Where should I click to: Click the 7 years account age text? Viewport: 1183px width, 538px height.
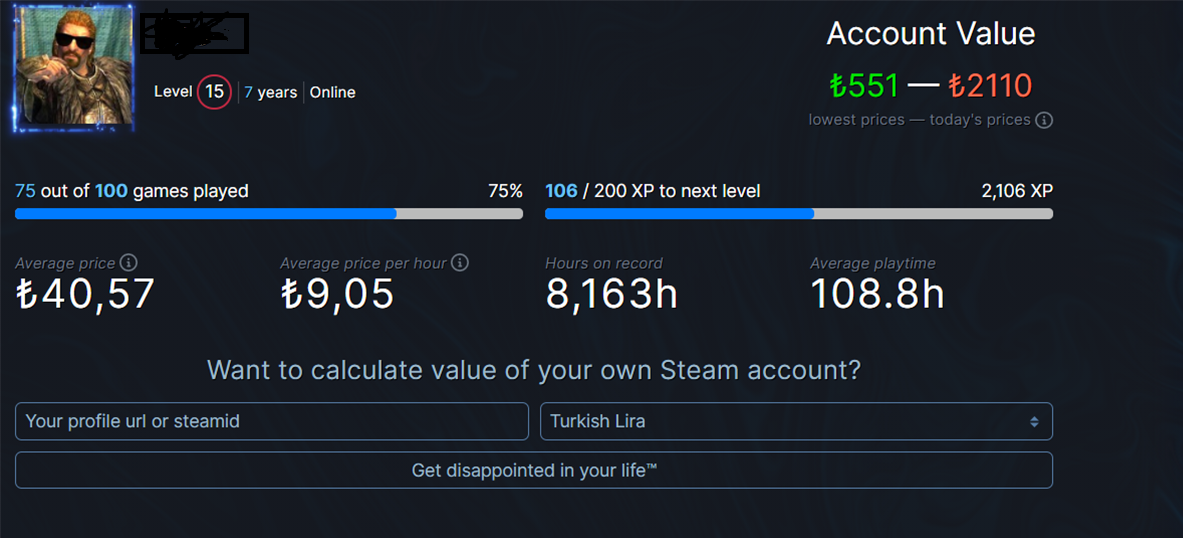[270, 93]
